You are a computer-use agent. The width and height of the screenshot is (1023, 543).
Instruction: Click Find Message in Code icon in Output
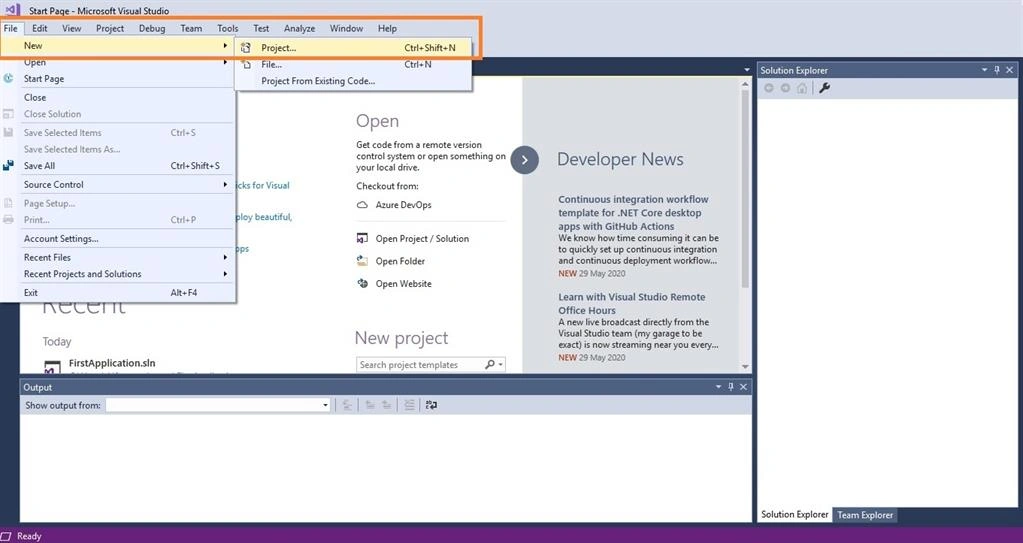coord(347,405)
